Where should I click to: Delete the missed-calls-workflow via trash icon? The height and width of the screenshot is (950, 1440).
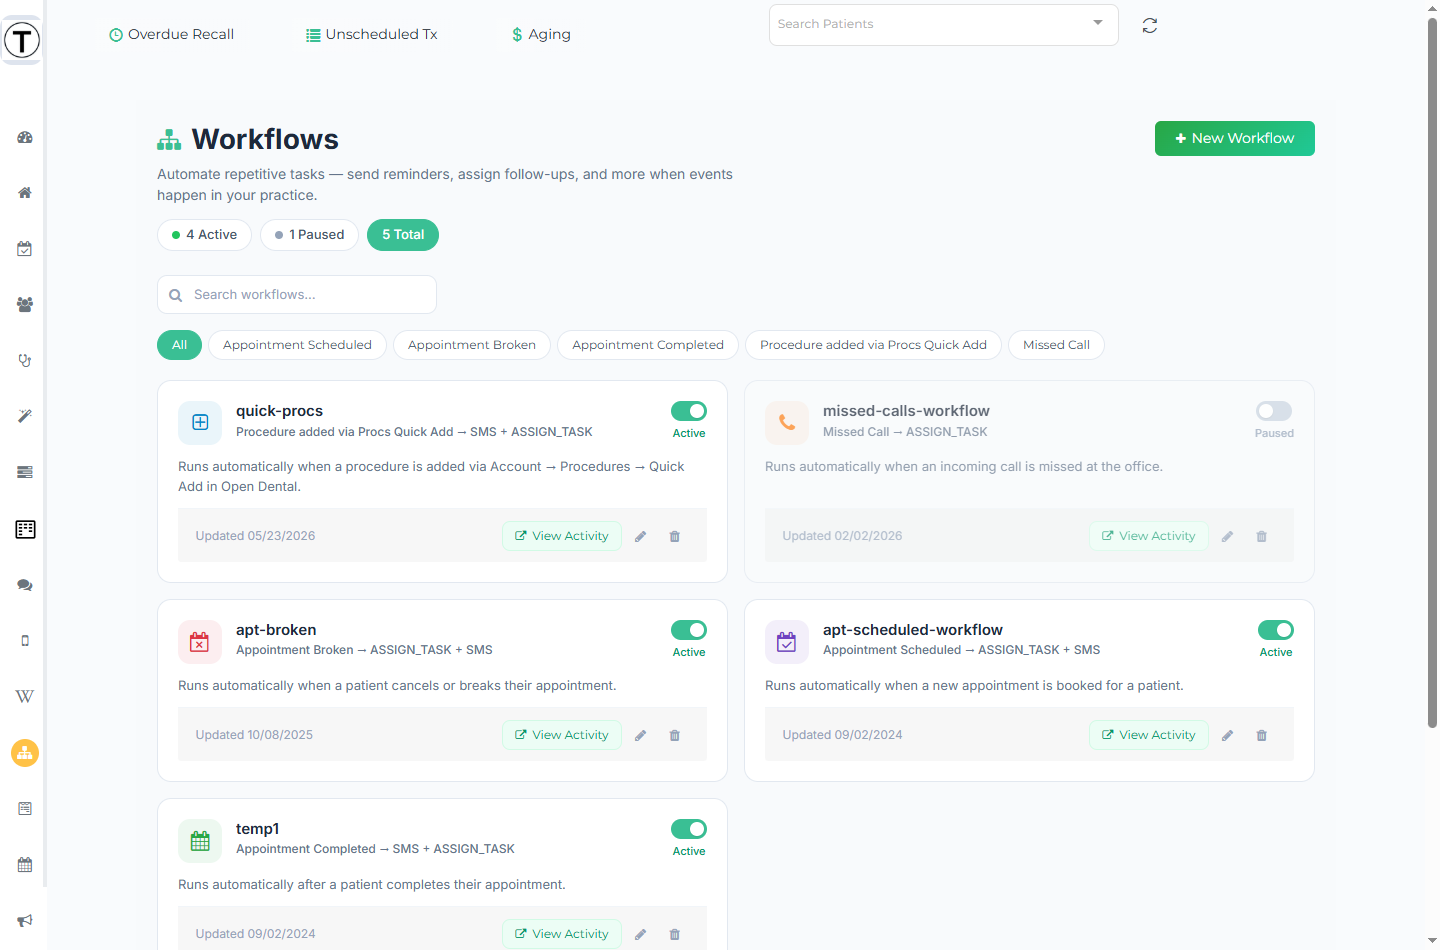tap(1262, 536)
